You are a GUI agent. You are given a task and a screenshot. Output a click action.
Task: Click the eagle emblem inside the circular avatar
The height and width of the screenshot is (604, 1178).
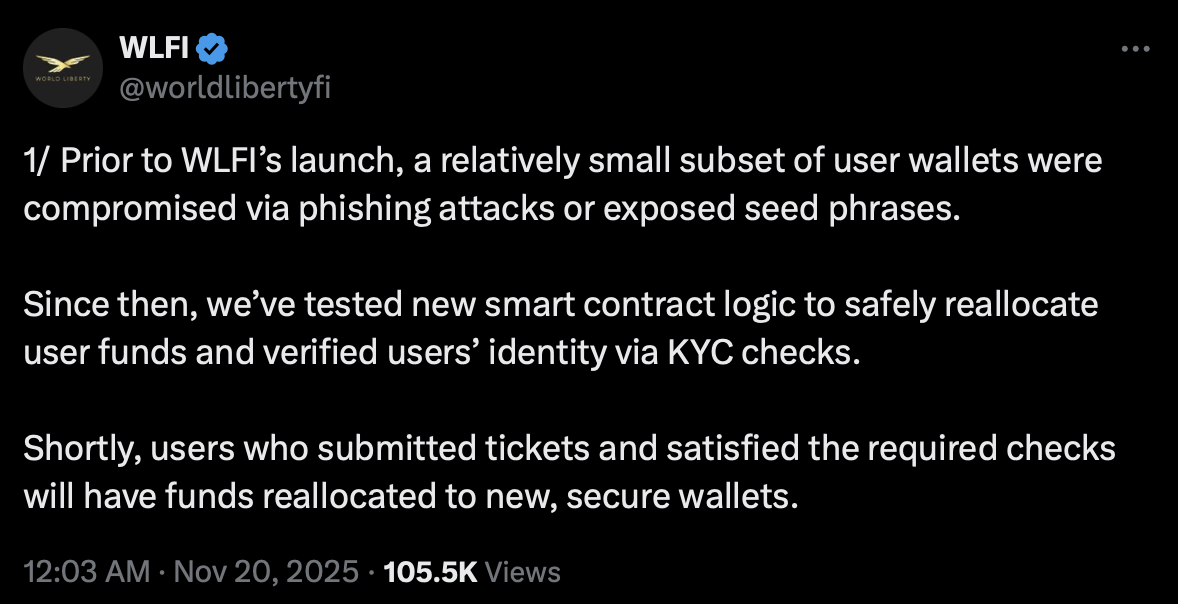tap(63, 62)
